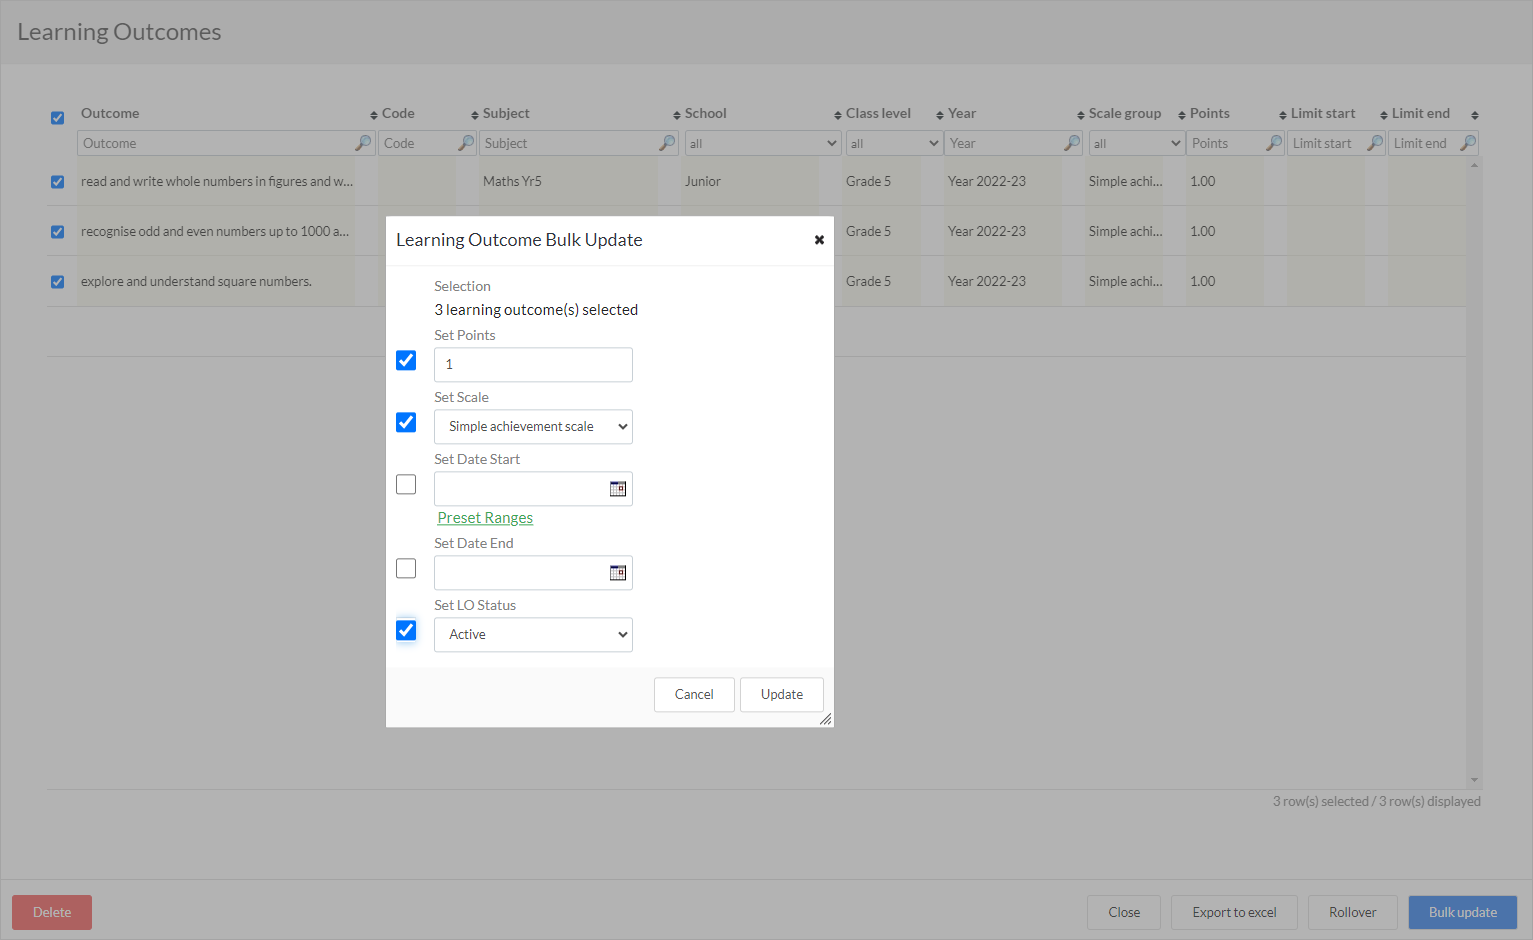Open the Set LO Status Active dropdown
The image size is (1533, 940).
533,635
